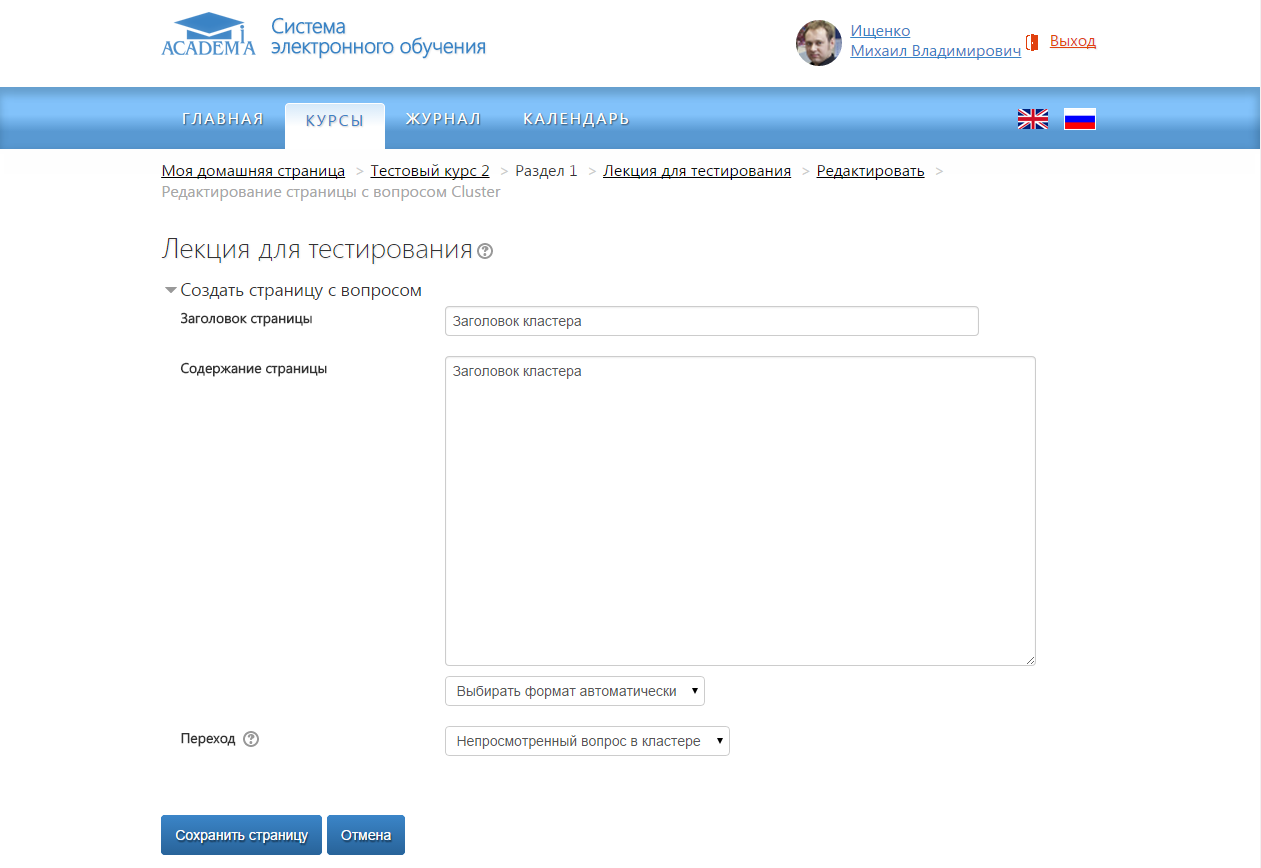This screenshot has height=868, width=1261.
Task: Click inside the Содержание страницы text area
Action: [740, 510]
